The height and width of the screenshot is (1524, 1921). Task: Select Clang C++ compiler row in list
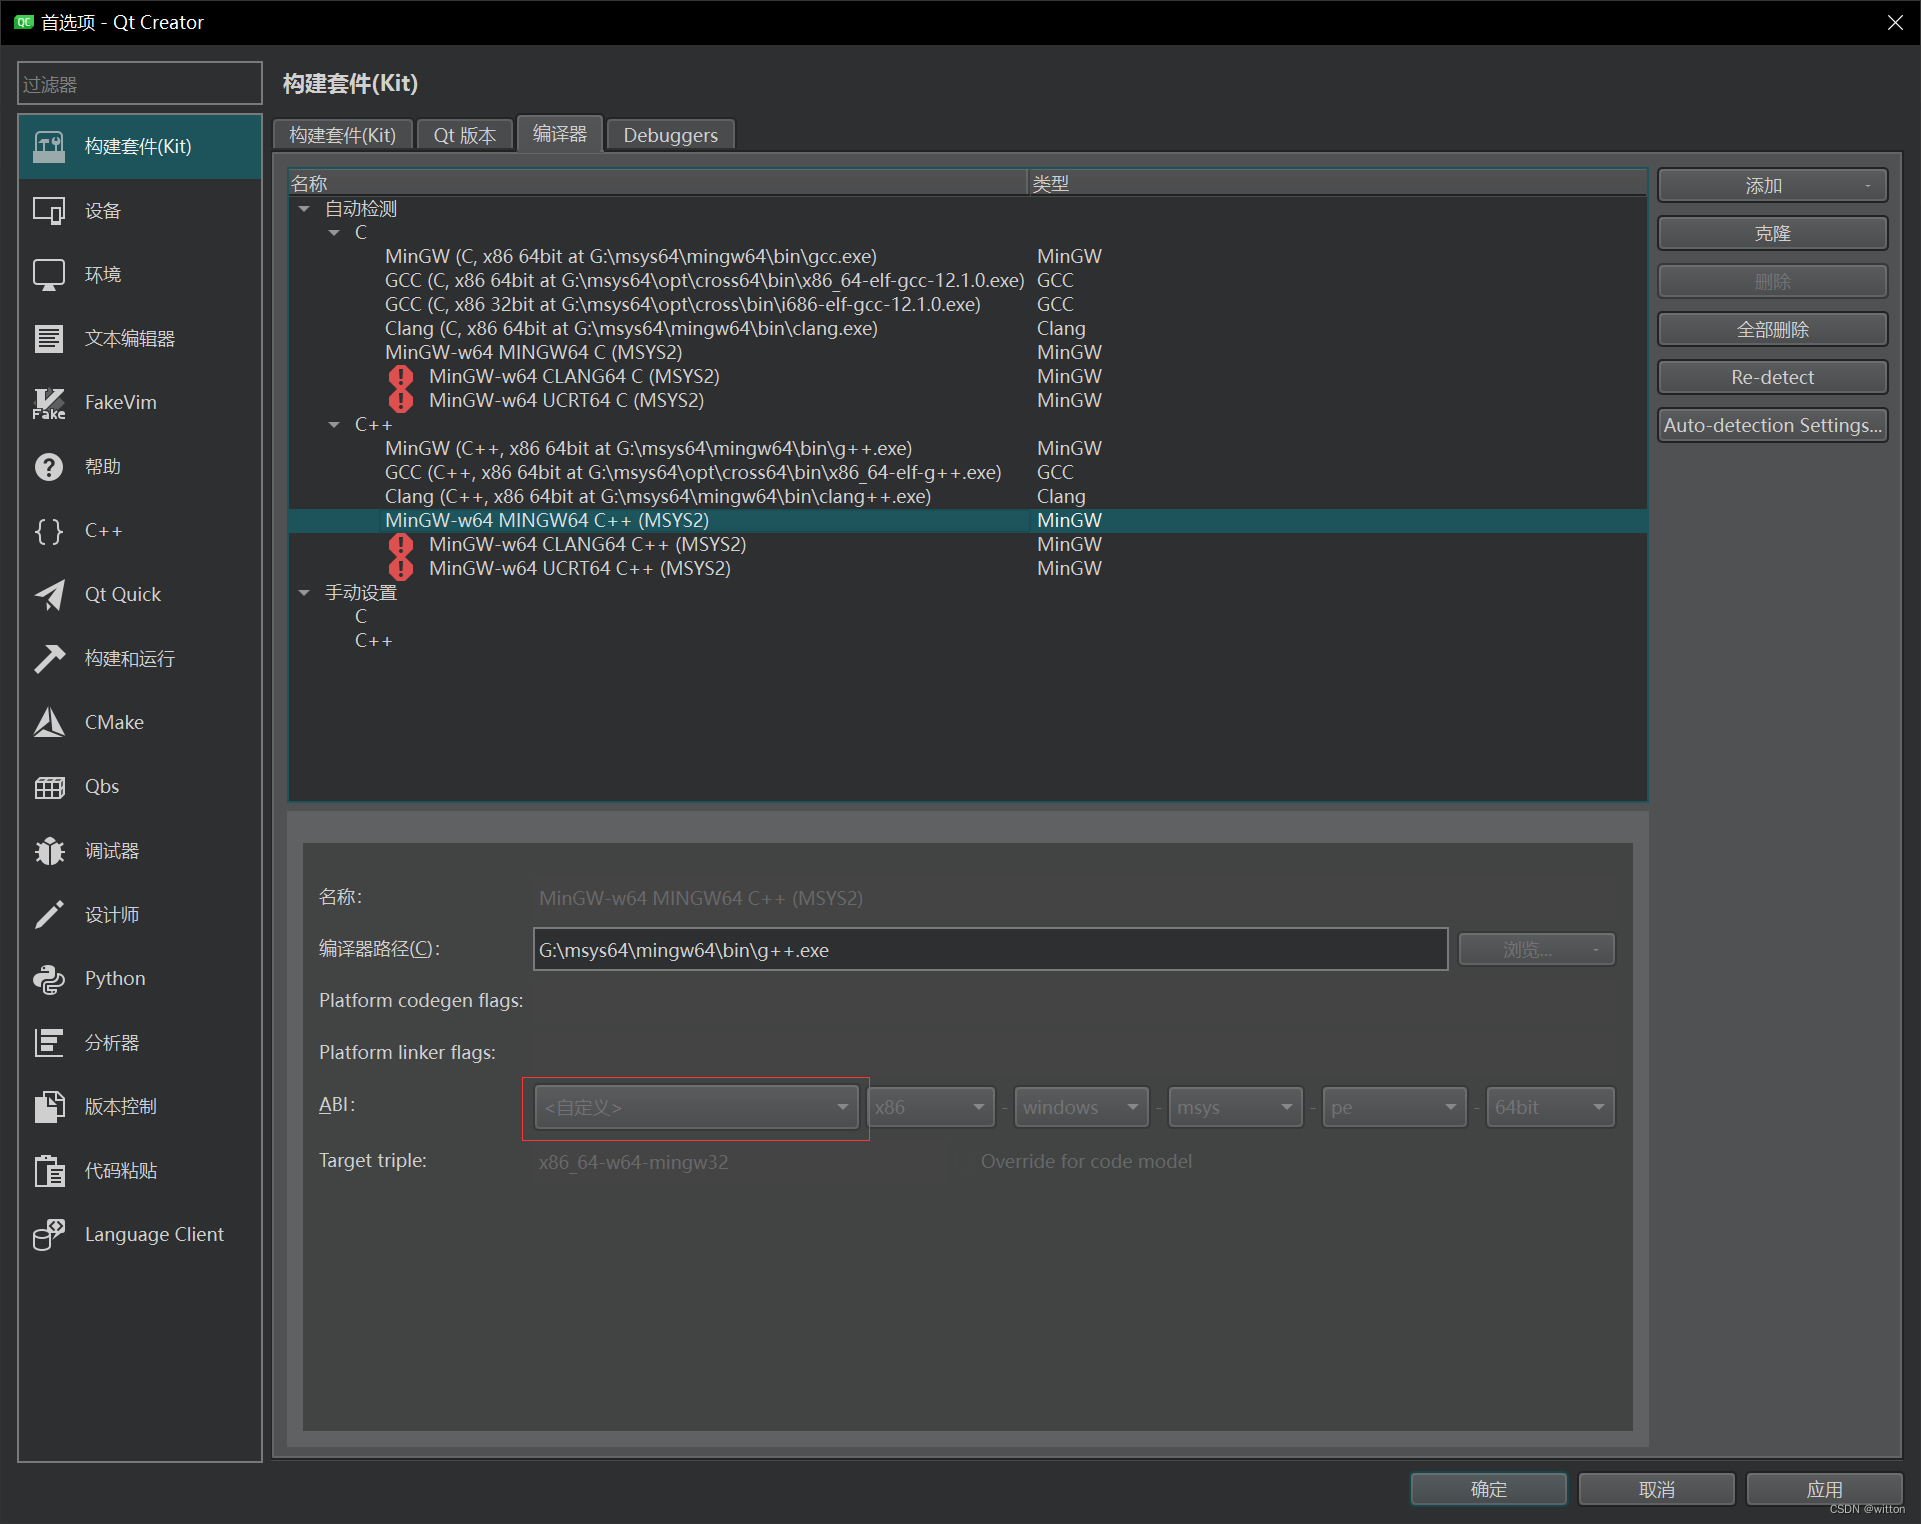coord(657,497)
